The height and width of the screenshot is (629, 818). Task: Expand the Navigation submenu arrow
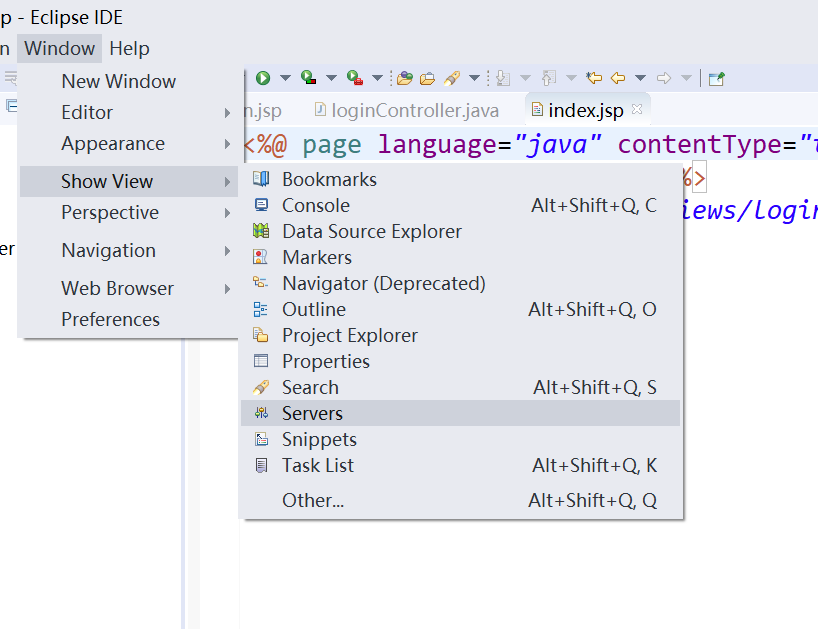point(227,251)
